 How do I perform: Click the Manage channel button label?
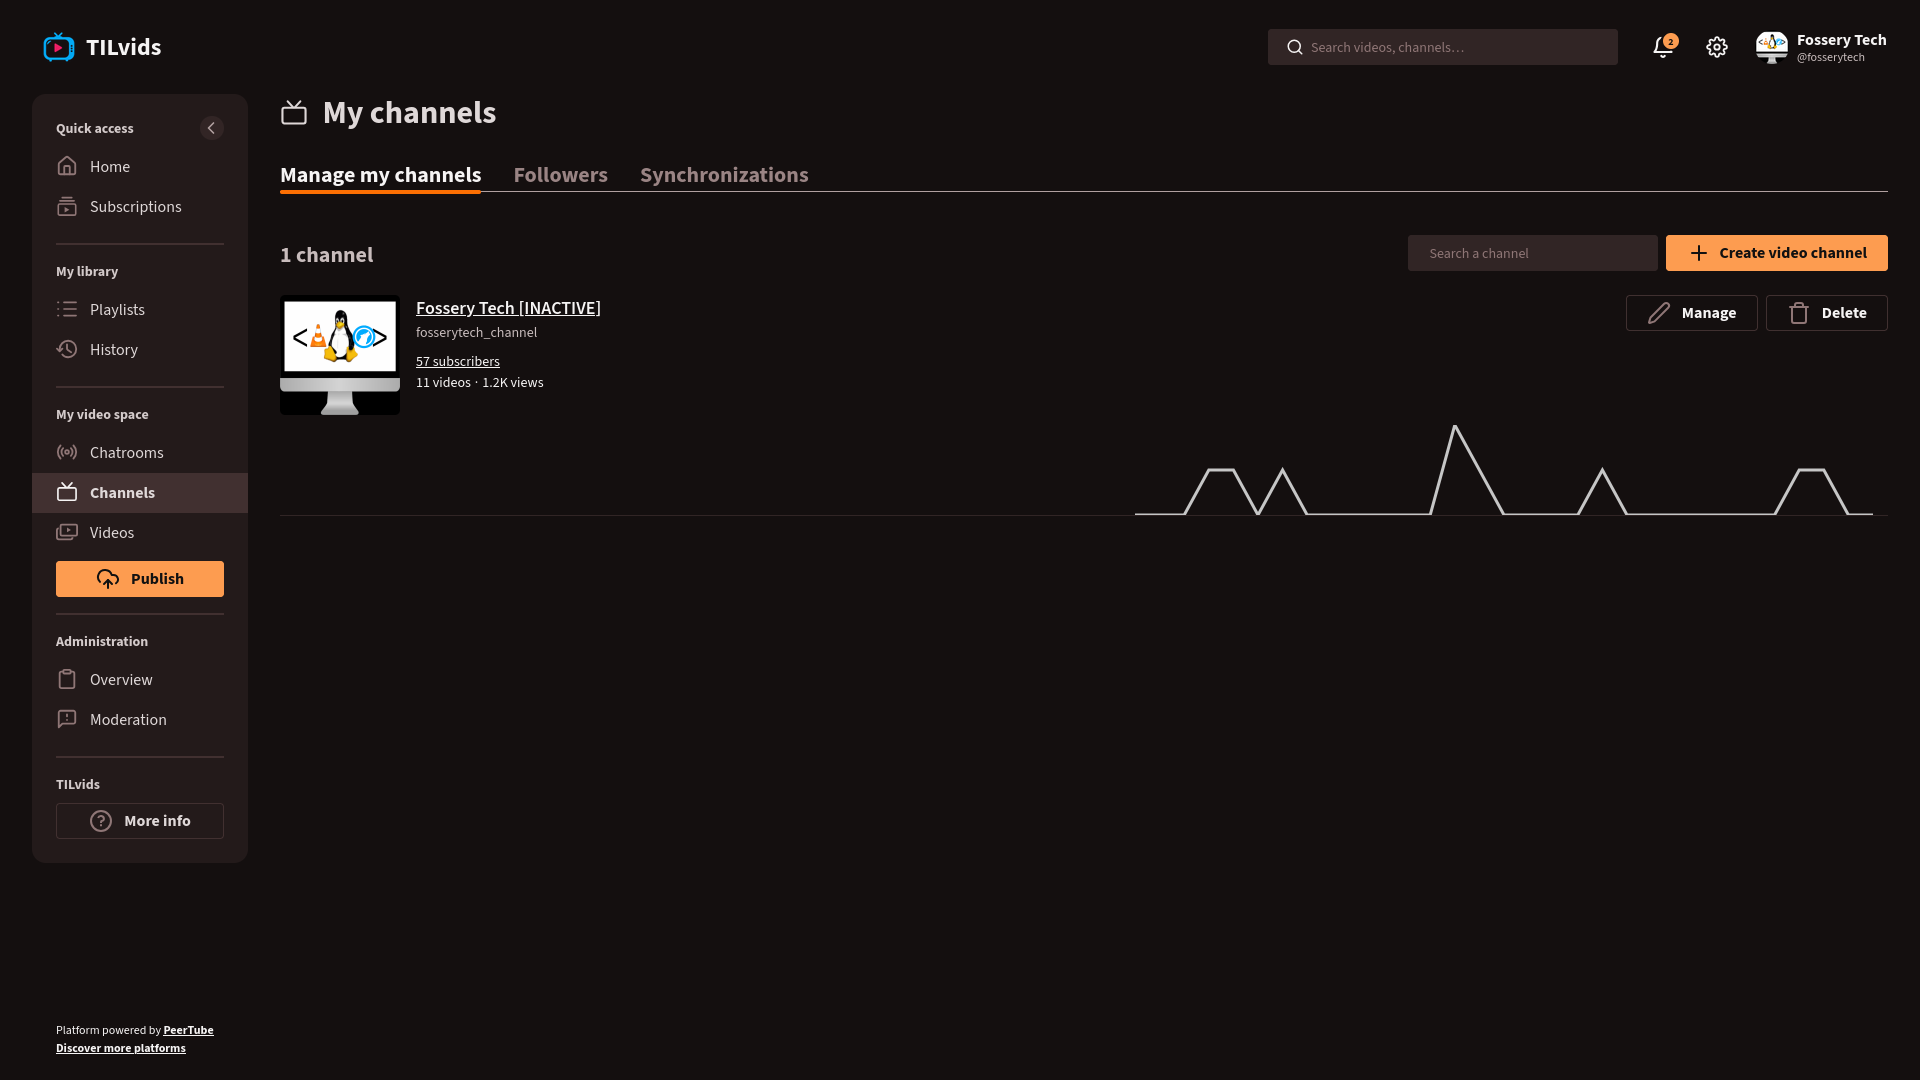click(x=1709, y=313)
